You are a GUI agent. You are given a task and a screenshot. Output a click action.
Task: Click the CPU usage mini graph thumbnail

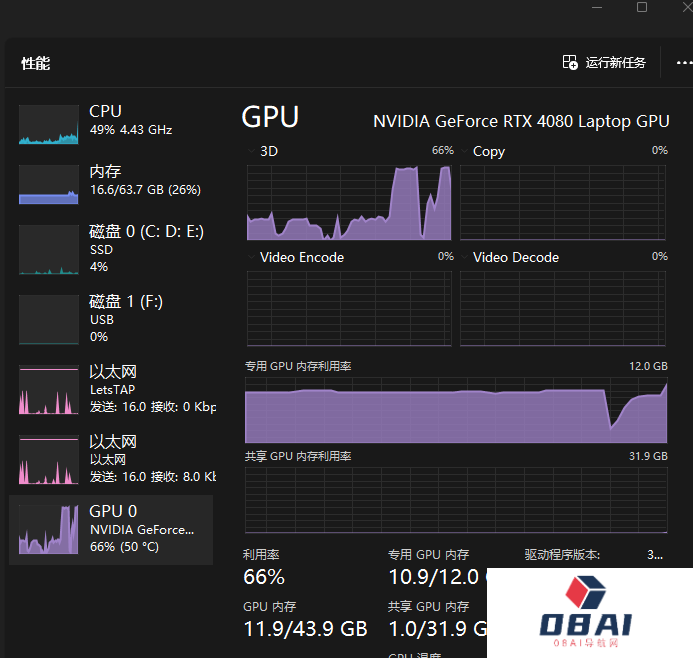click(x=49, y=124)
